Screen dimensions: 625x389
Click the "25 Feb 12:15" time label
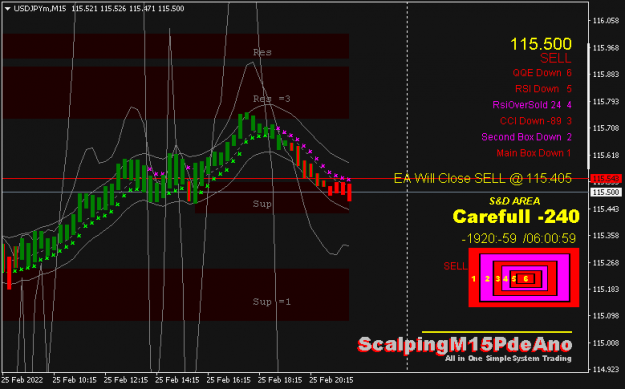tap(126, 380)
